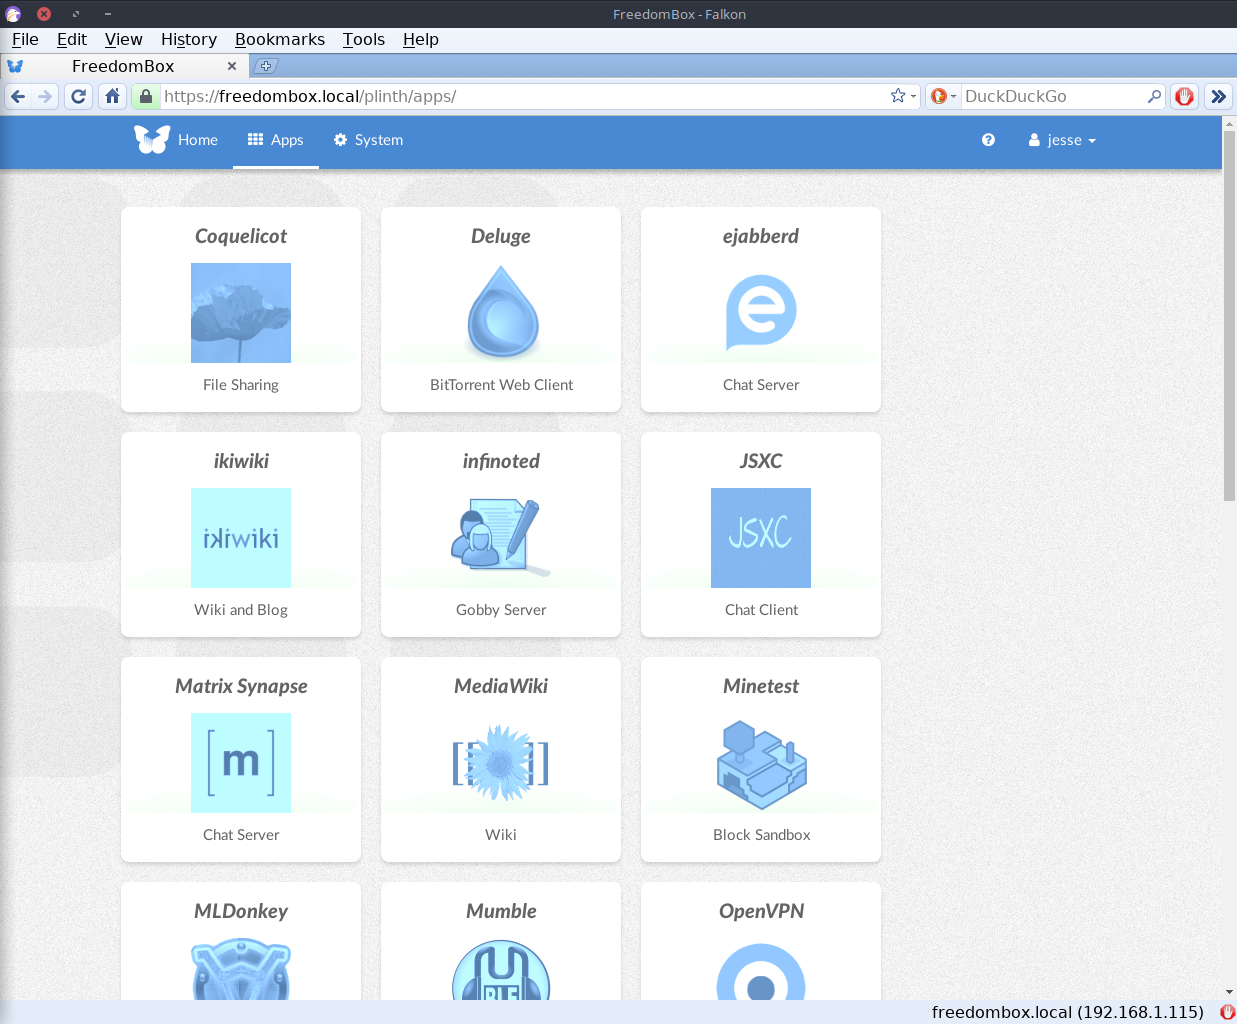1237x1024 pixels.
Task: Click the scrollbar down arrow
Action: (x=1229, y=992)
